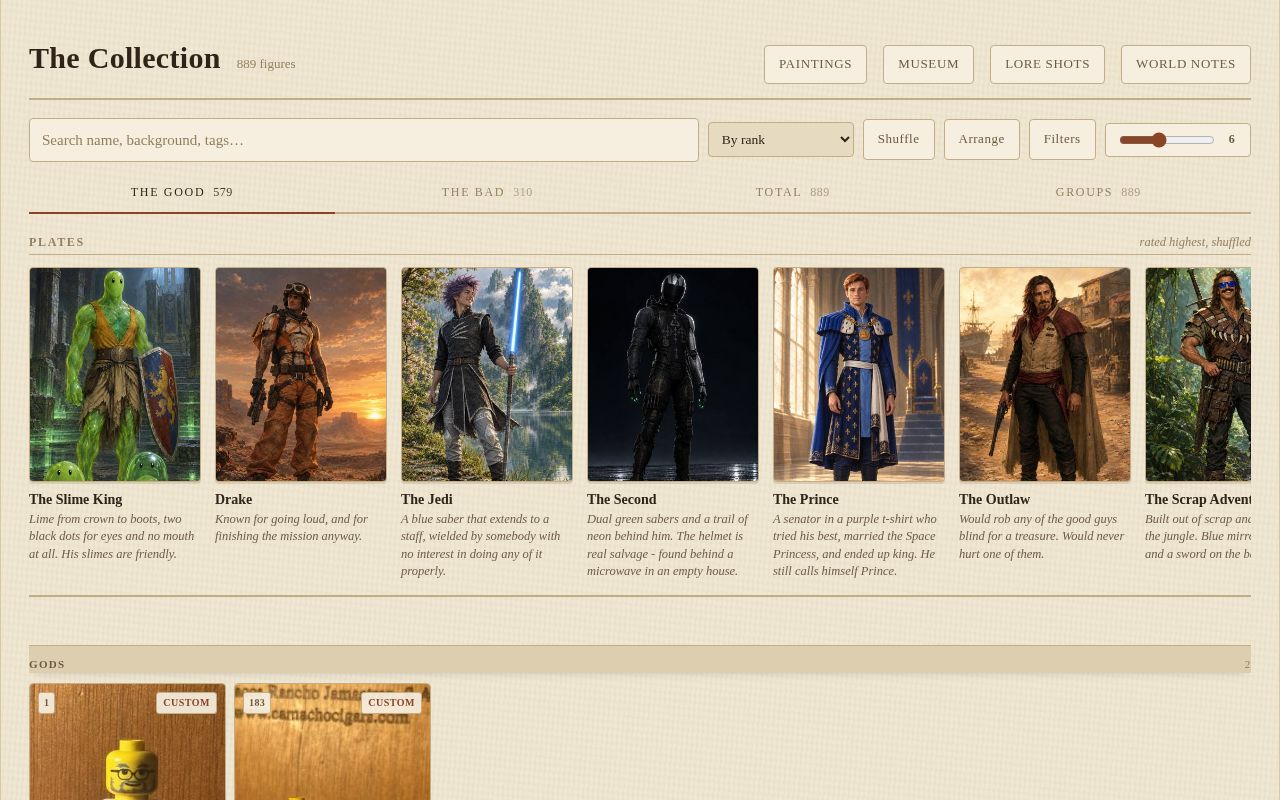Open The Outlaw plate image
The height and width of the screenshot is (800, 1280).
(1045, 374)
